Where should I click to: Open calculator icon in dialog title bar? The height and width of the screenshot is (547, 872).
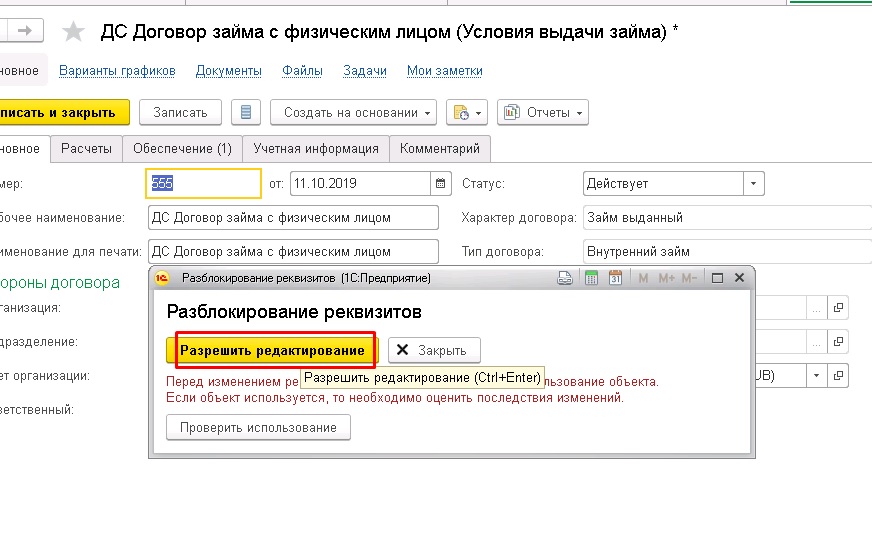pyautogui.click(x=591, y=278)
